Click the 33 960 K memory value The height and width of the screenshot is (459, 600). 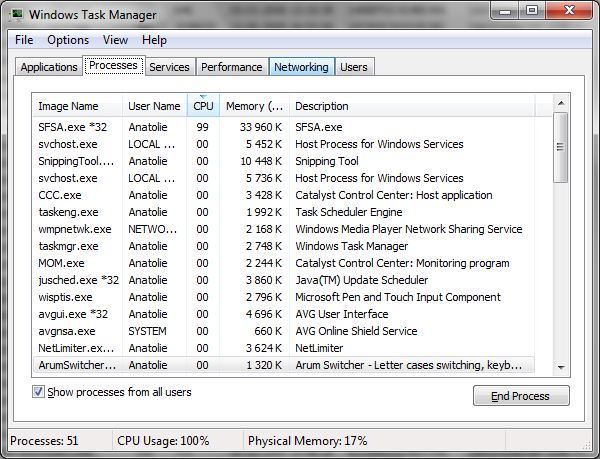pos(261,127)
